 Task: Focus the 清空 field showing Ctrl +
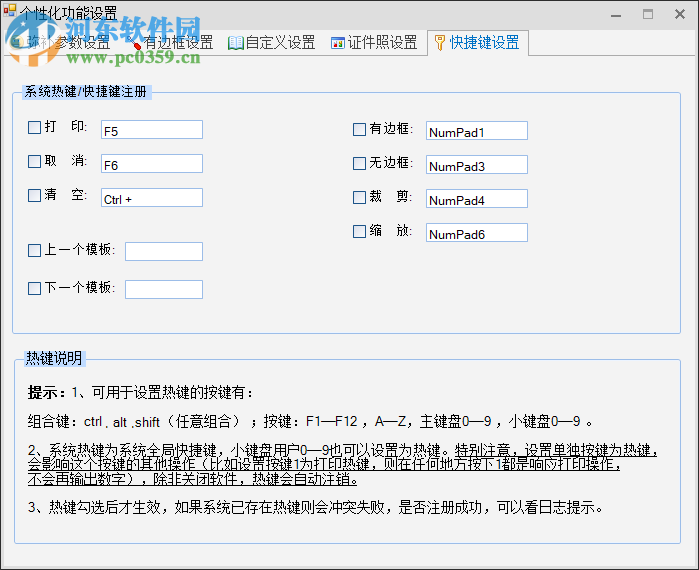[152, 197]
